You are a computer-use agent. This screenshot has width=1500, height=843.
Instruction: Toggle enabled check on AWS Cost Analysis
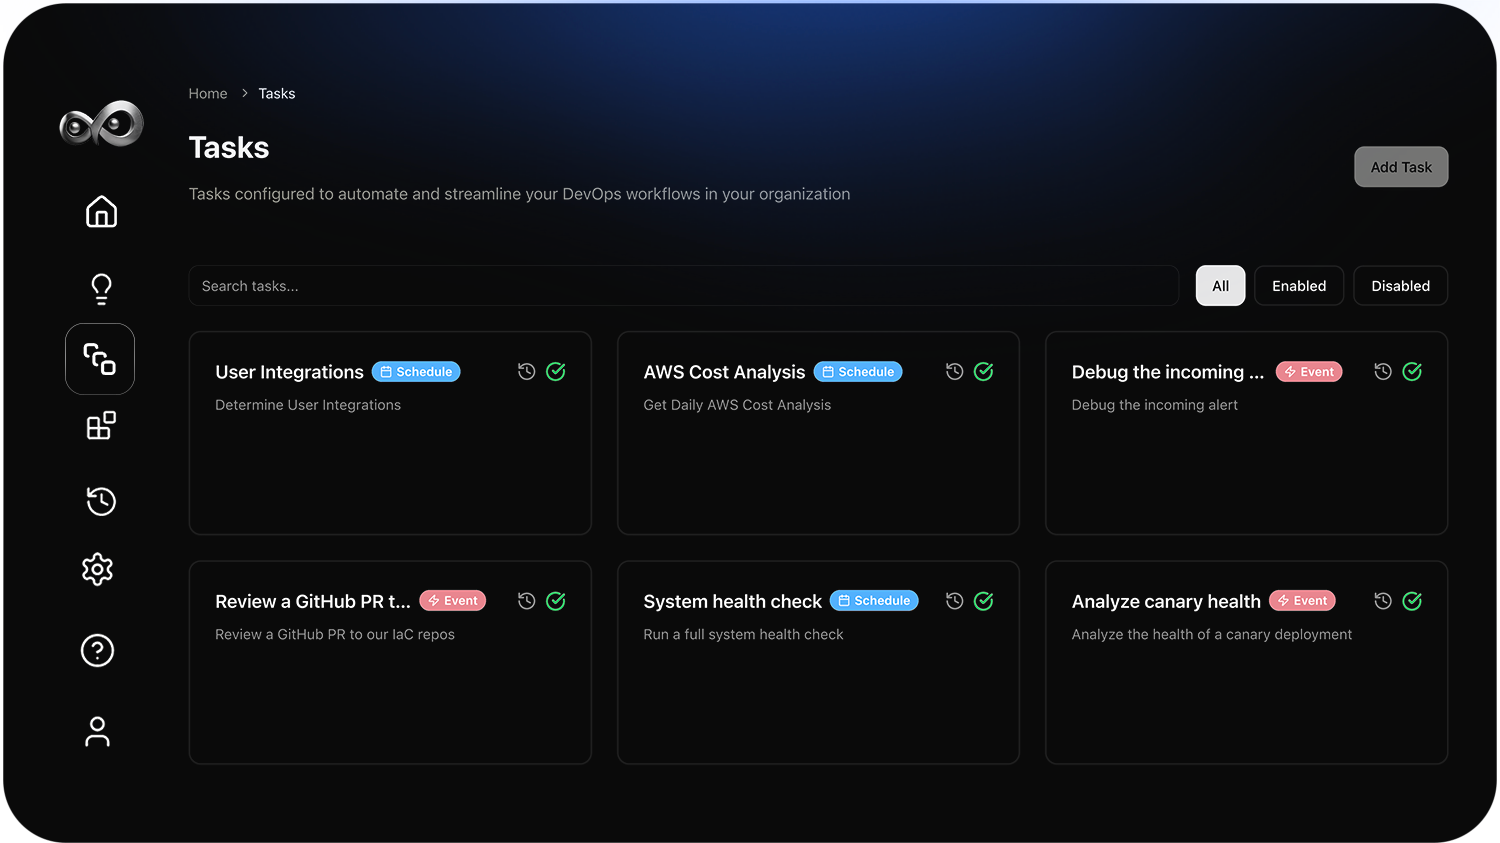(x=984, y=372)
